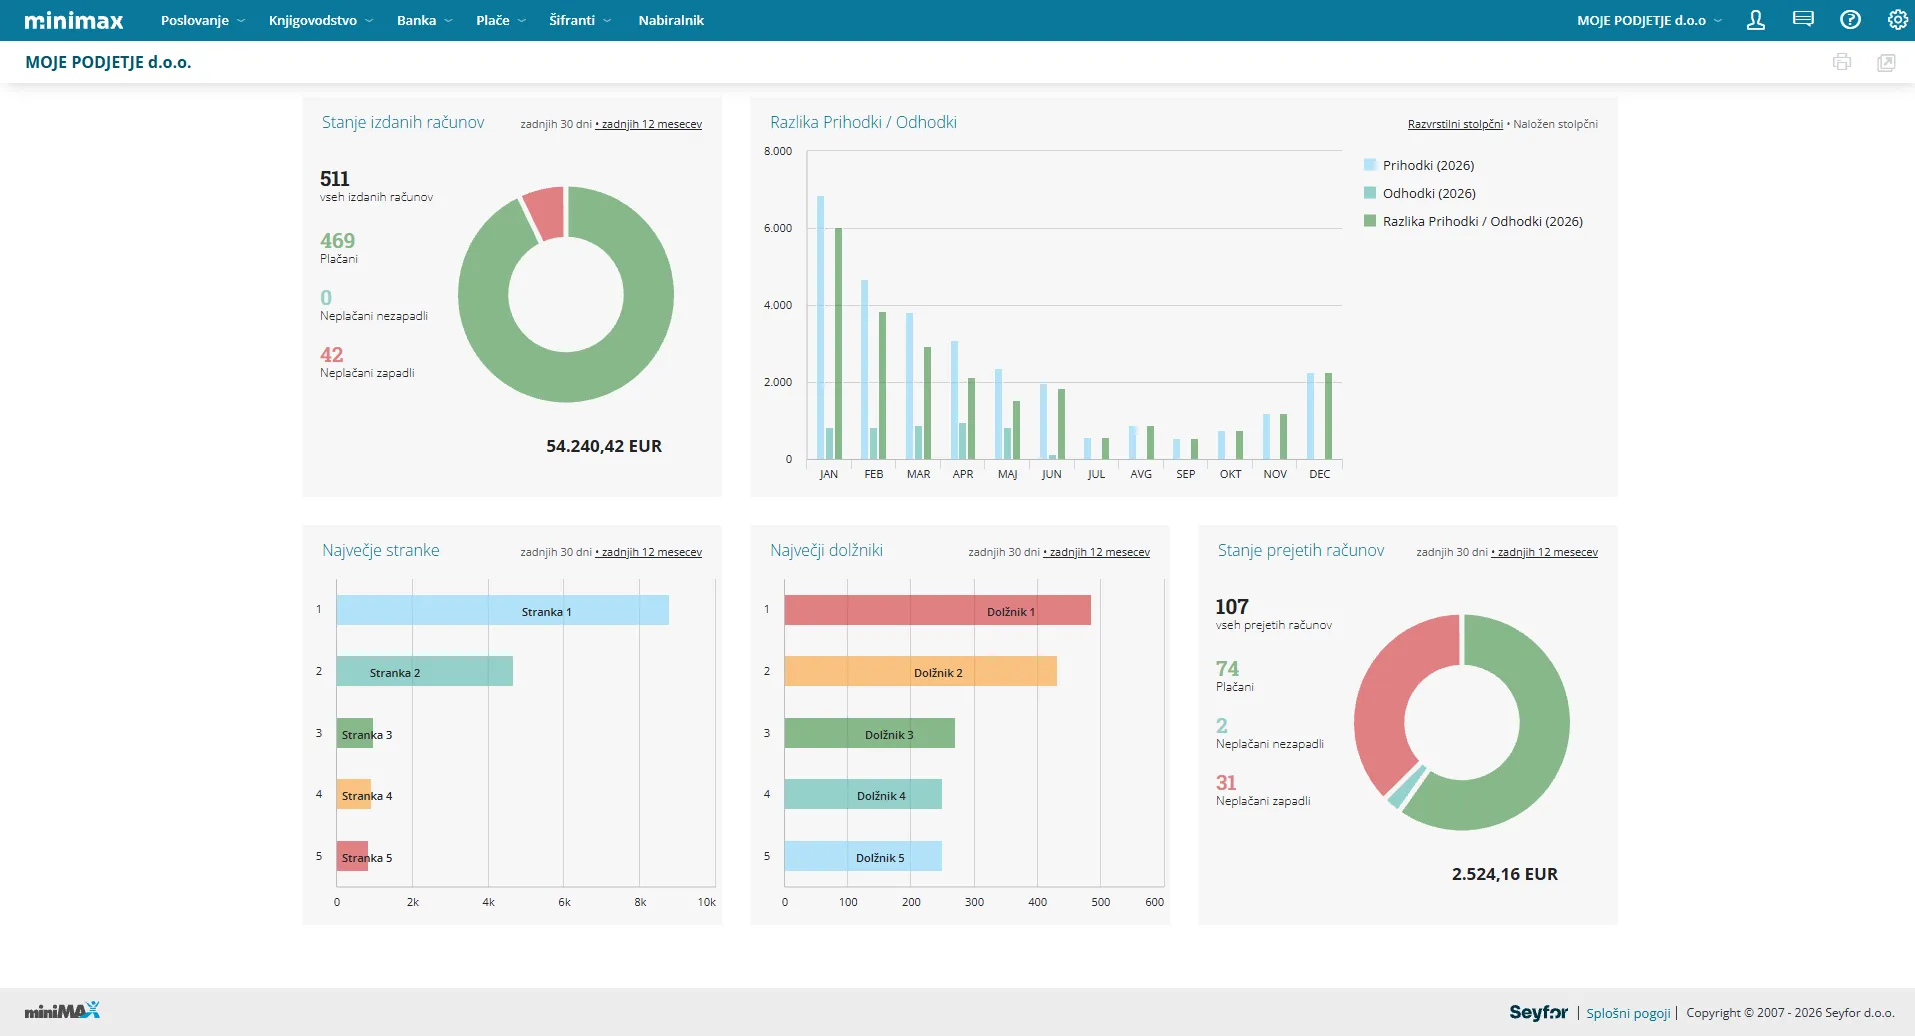
Task: Toggle Odhodki (2026) legend series
Action: (1420, 193)
